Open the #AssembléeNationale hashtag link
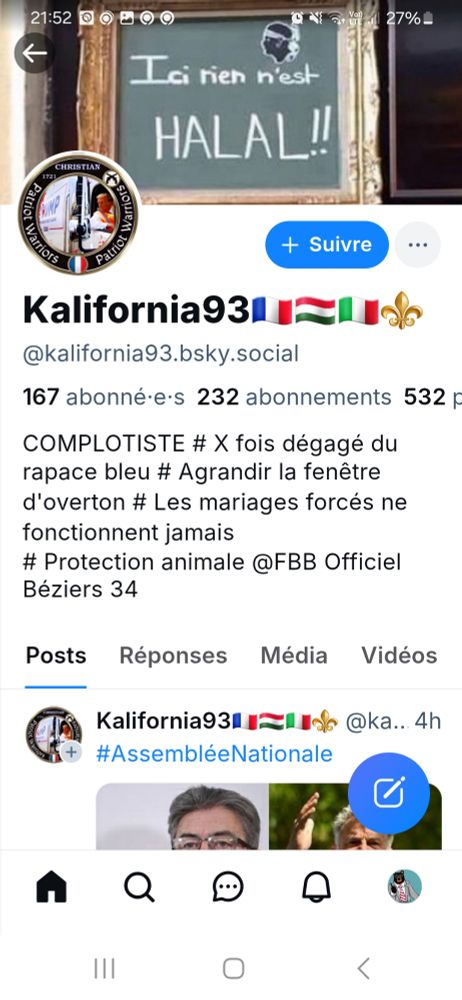 214,754
